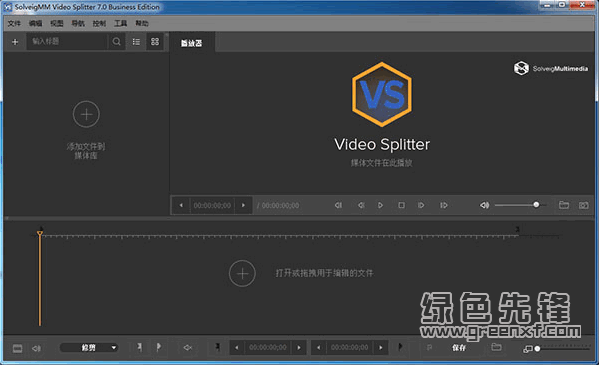The image size is (600, 366).
Task: Click the set start marker icon before first timecode
Action: click(x=217, y=347)
